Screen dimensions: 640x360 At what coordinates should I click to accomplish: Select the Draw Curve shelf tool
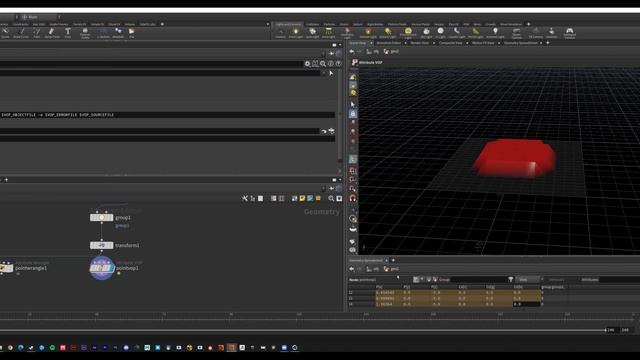pos(21,33)
